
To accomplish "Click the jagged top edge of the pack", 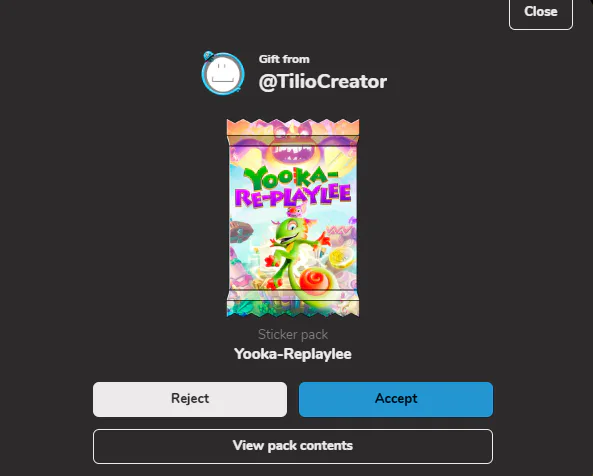I will point(293,127).
